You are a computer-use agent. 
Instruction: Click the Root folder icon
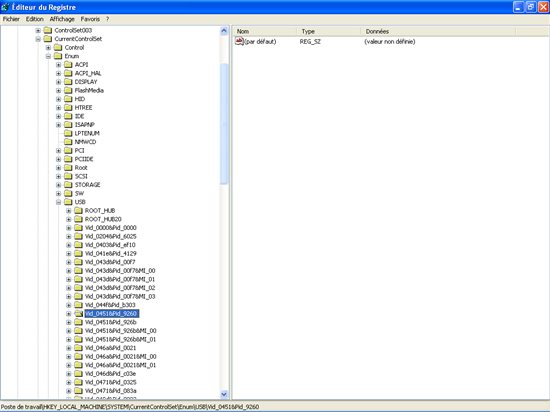point(68,168)
